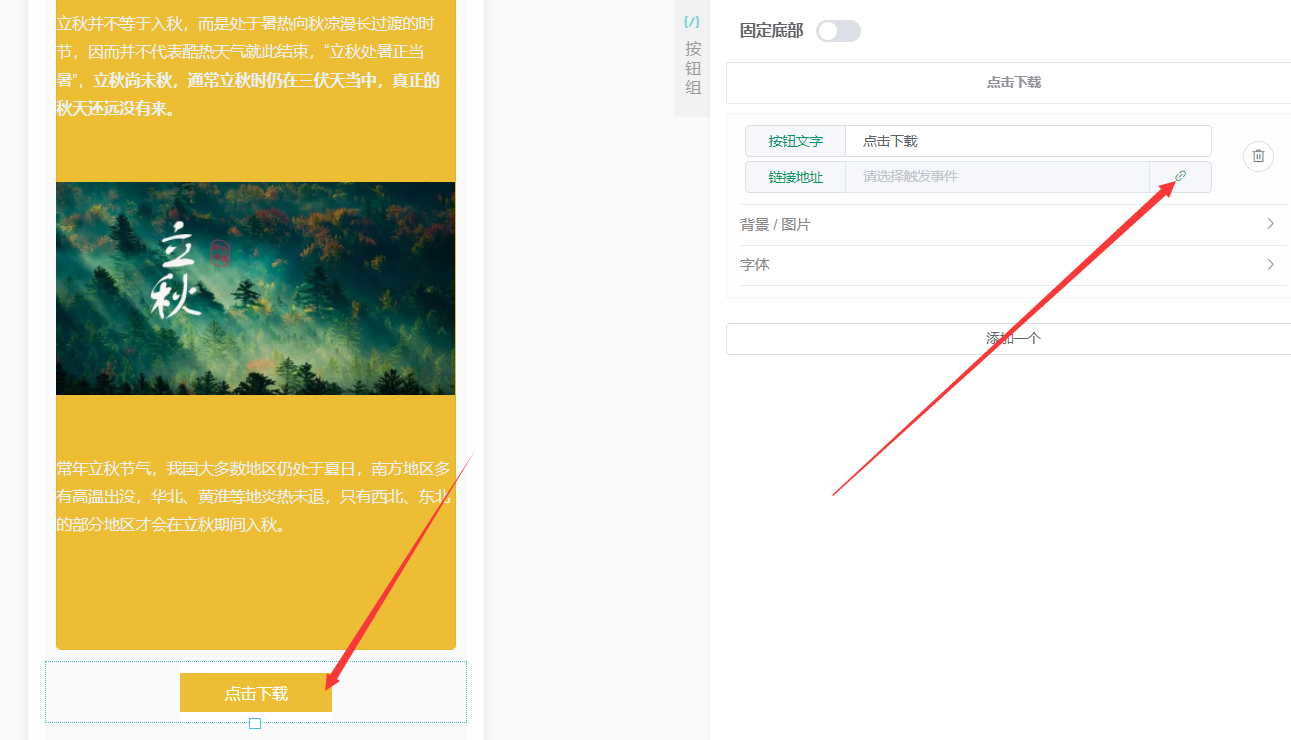Delete button item with trash icon
The width and height of the screenshot is (1291, 740).
[x=1258, y=156]
